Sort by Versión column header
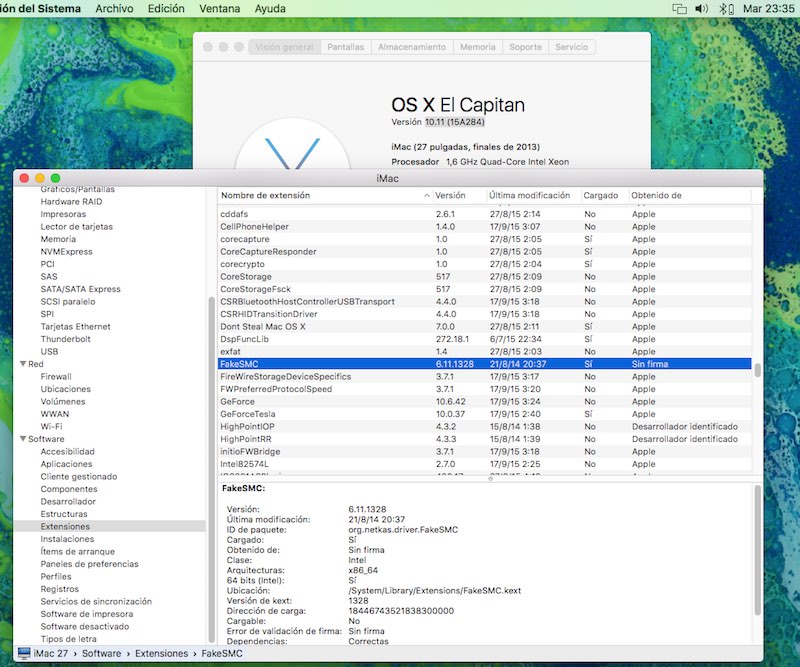Image resolution: width=800 pixels, height=667 pixels. coord(458,195)
